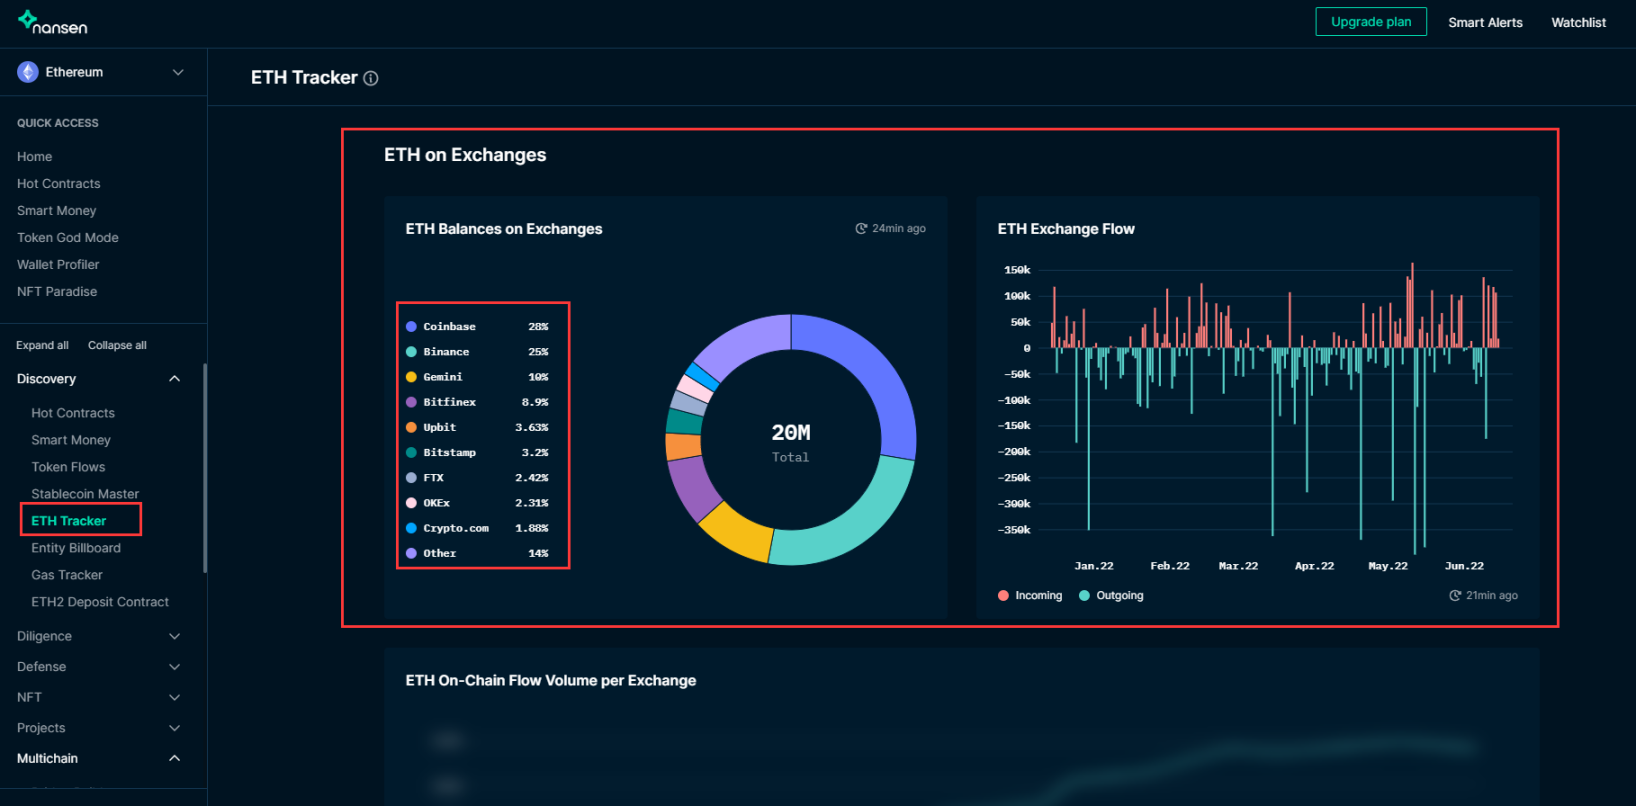Click the Binance legend color dot

[411, 352]
